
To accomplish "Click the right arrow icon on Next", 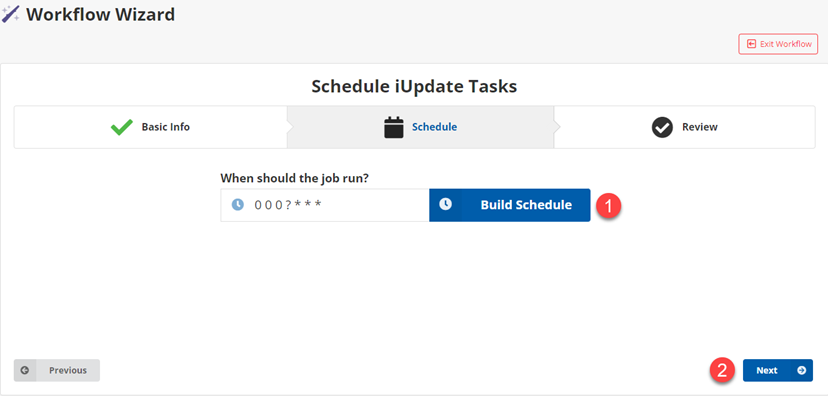I will pos(802,371).
